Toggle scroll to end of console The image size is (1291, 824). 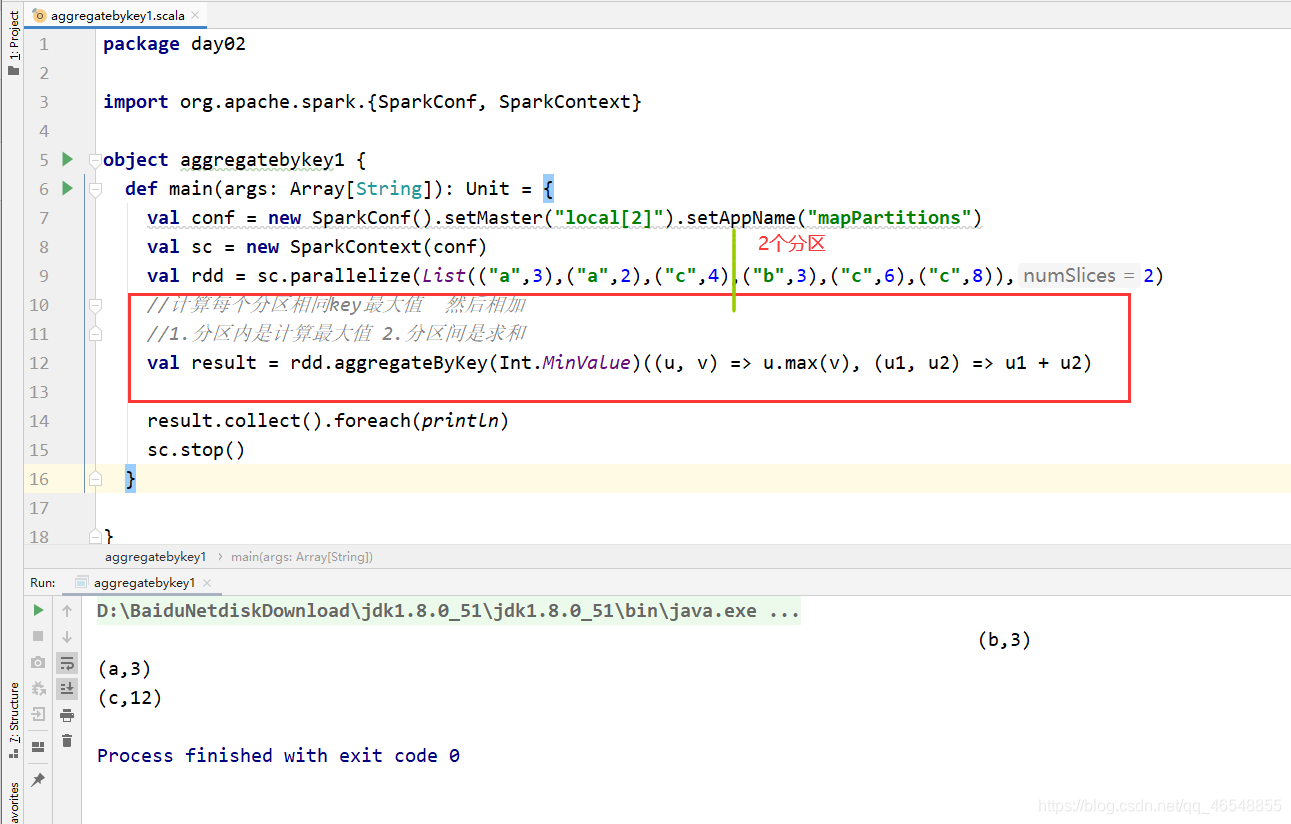click(67, 688)
